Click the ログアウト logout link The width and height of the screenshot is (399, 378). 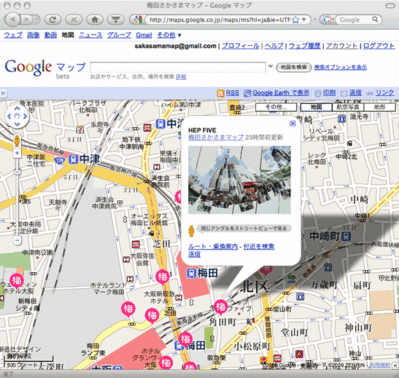pyautogui.click(x=379, y=46)
